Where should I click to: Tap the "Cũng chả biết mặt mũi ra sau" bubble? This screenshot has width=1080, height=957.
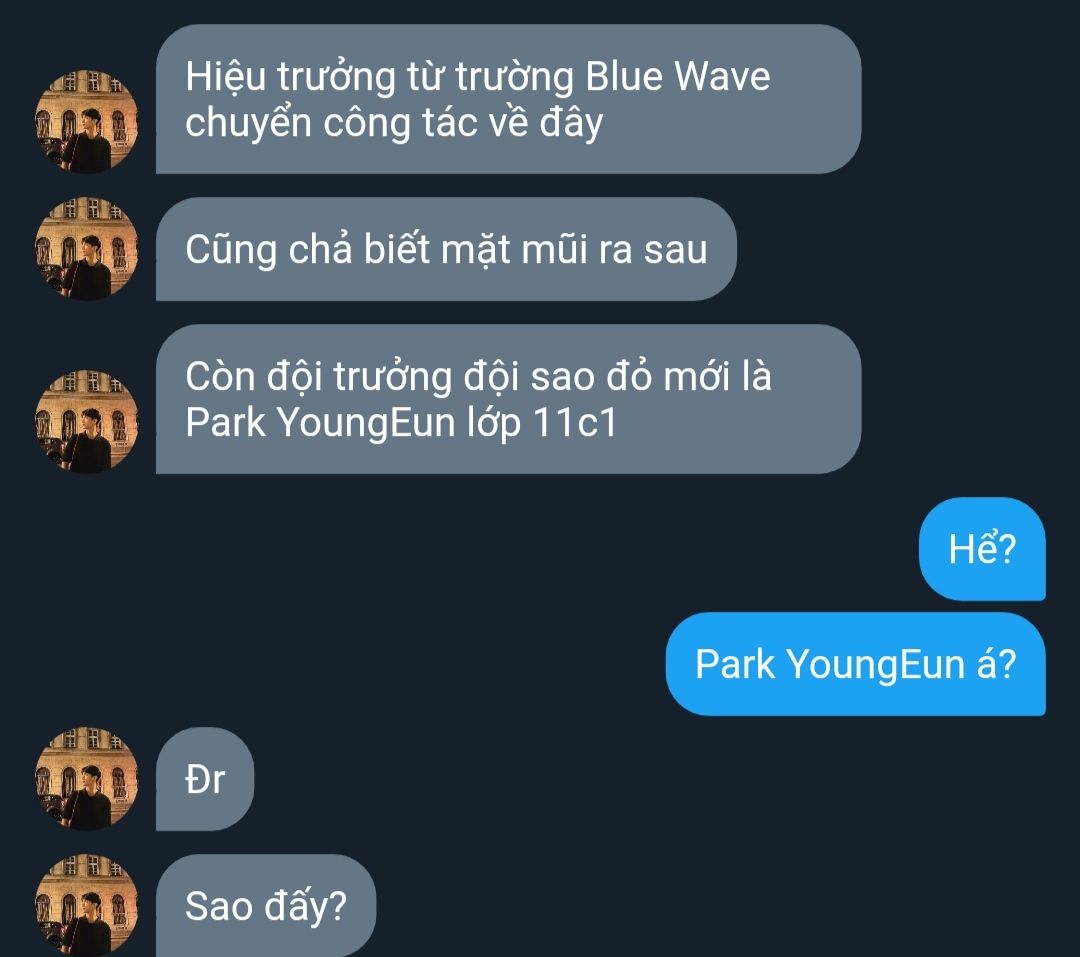pos(446,249)
